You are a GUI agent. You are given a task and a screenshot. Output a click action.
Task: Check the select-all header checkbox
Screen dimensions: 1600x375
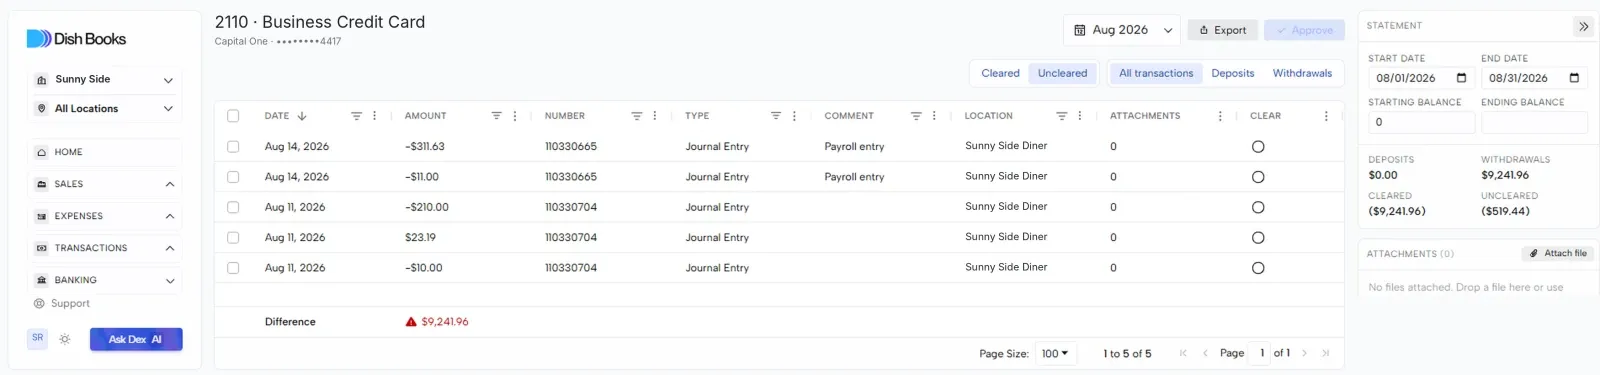coord(233,116)
